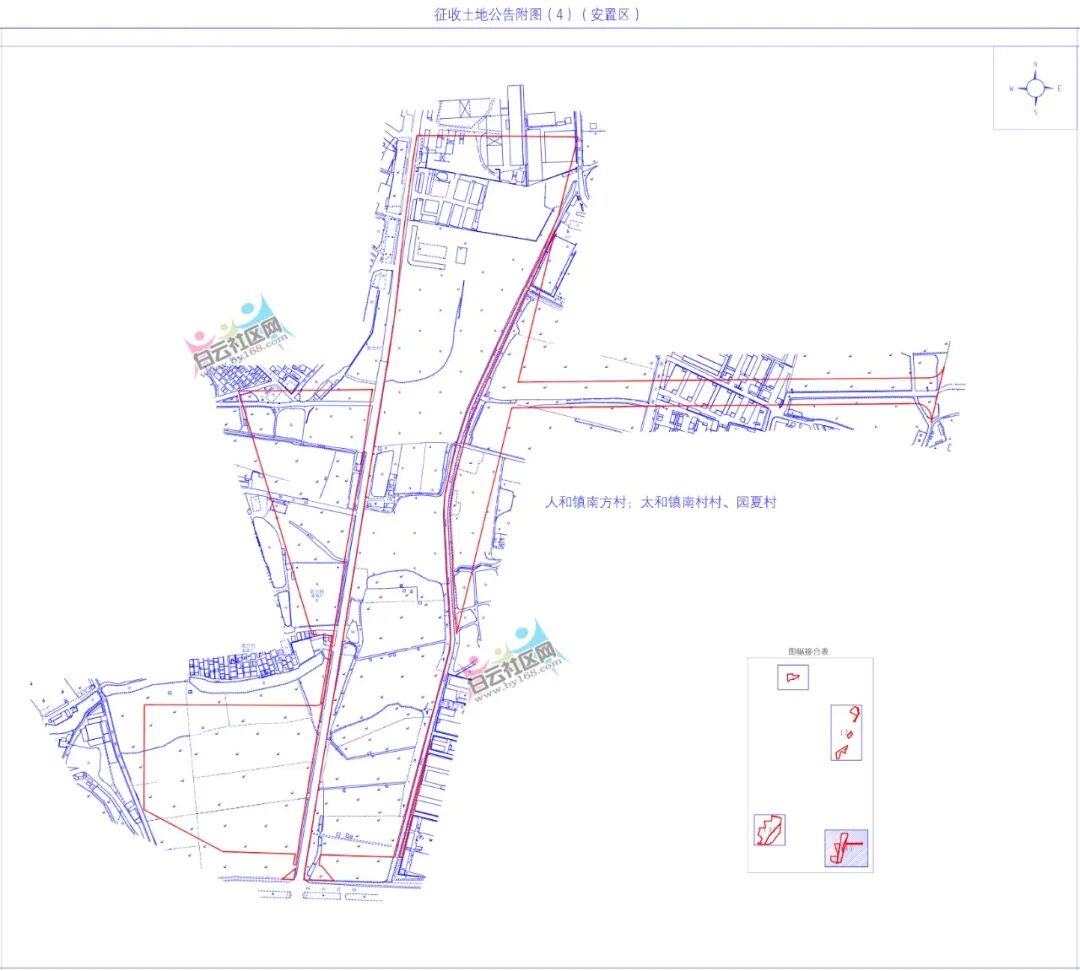Open the bottom-left sheet thumbnail in 图幅接合表
1080x971 pixels.
pyautogui.click(x=770, y=830)
